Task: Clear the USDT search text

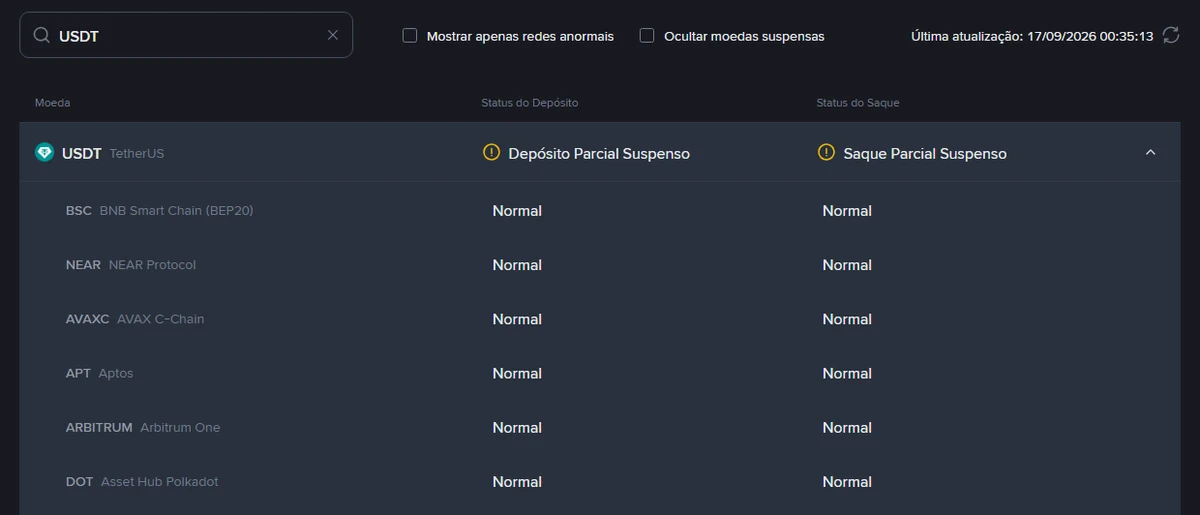Action: click(333, 35)
